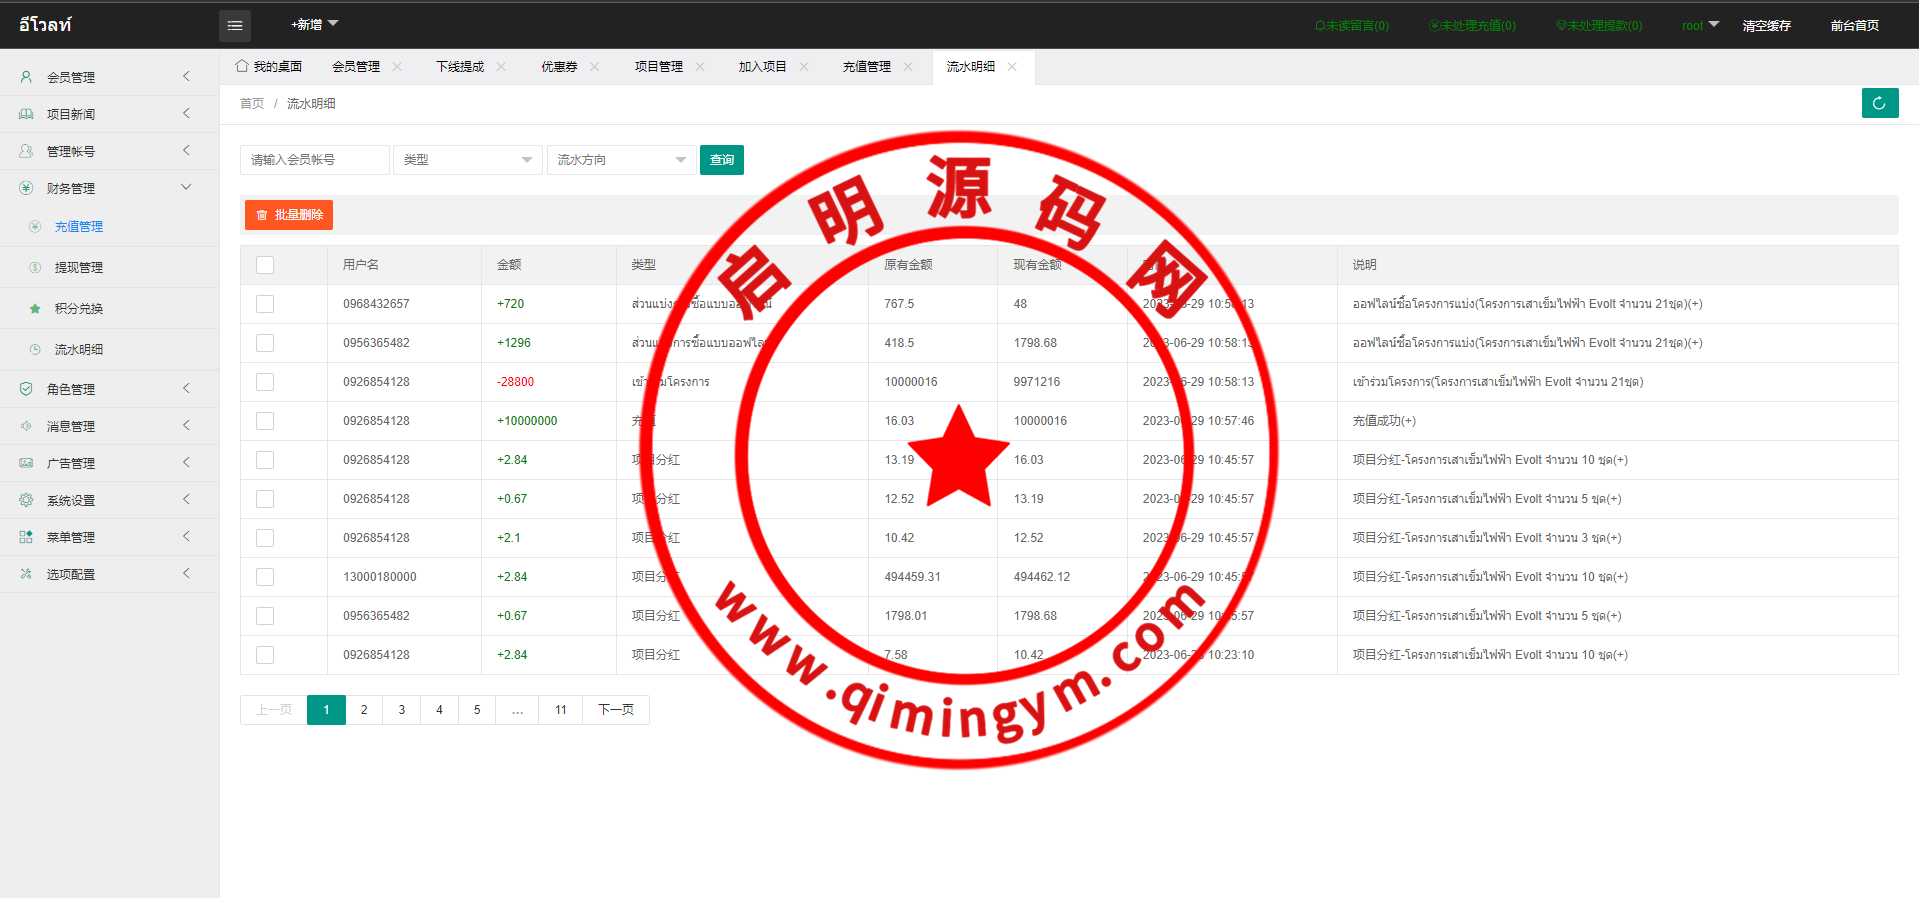
Task: Click the green refresh icon button
Action: [1879, 103]
